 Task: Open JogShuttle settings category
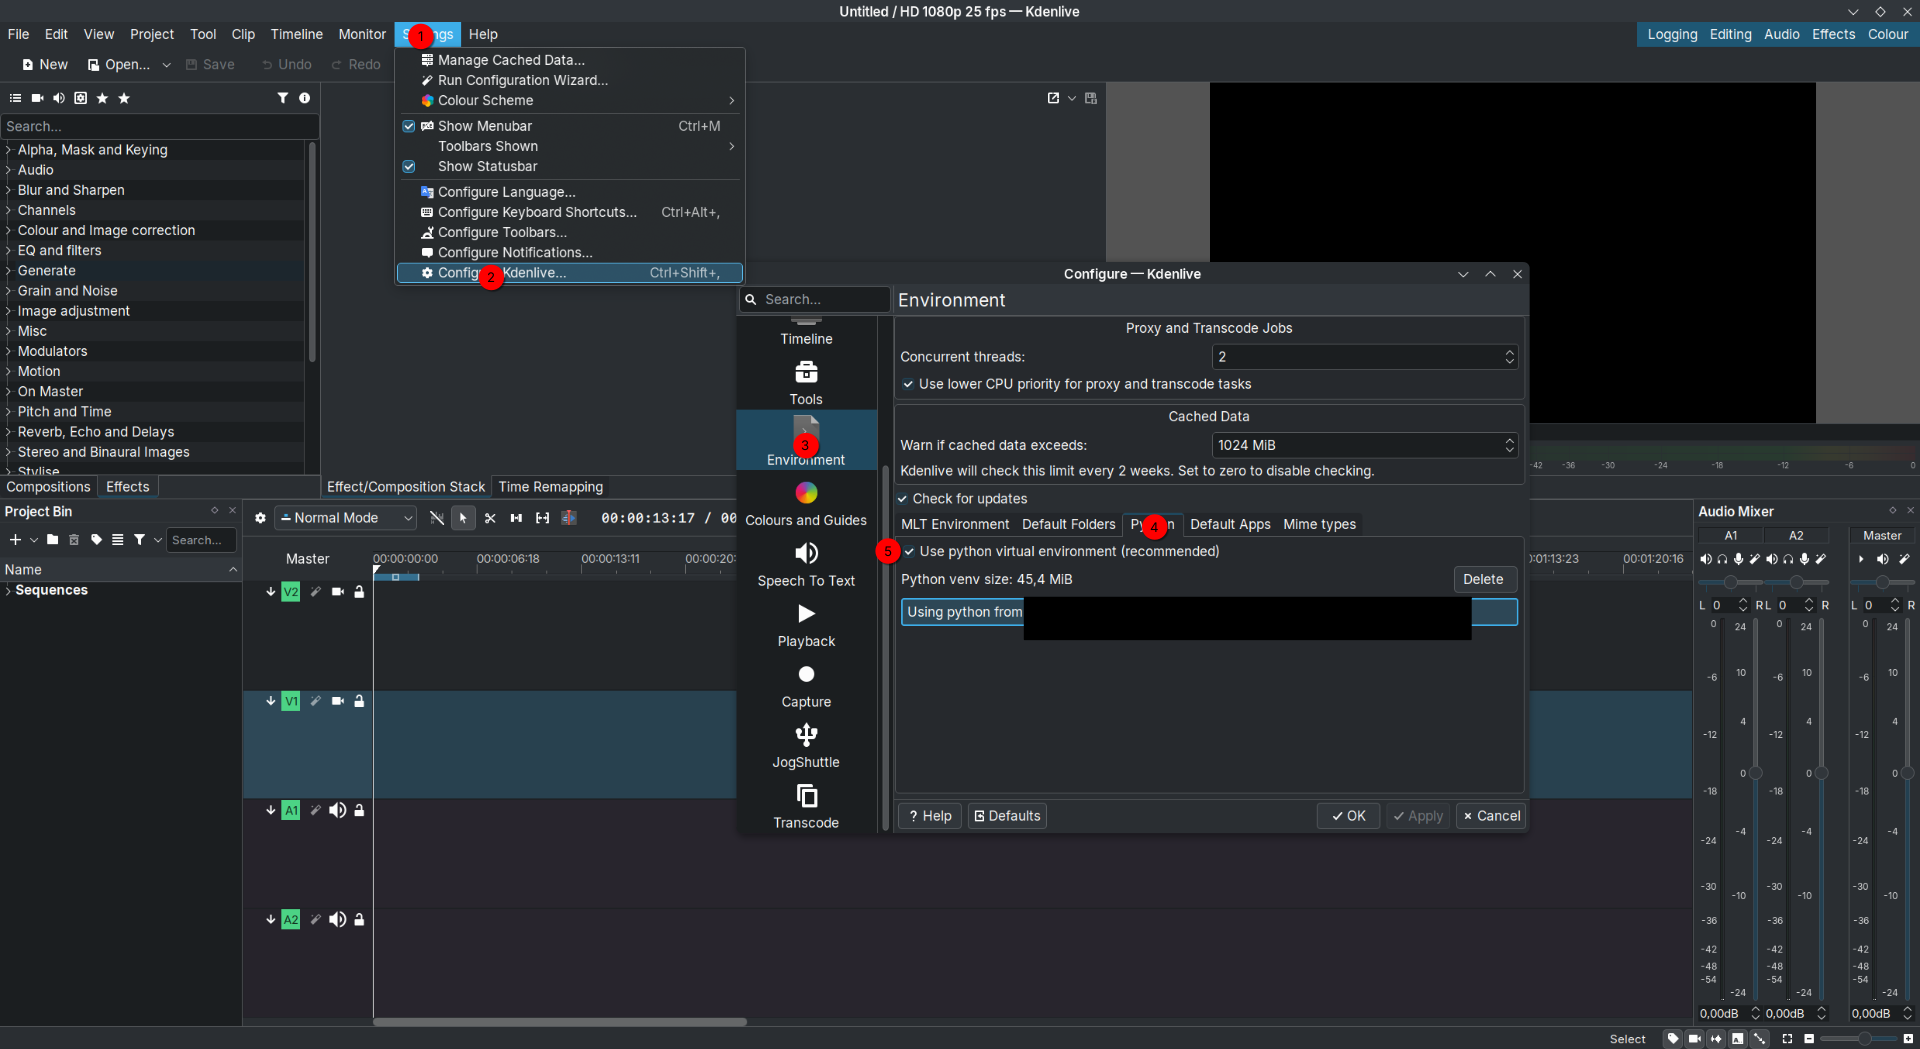806,747
